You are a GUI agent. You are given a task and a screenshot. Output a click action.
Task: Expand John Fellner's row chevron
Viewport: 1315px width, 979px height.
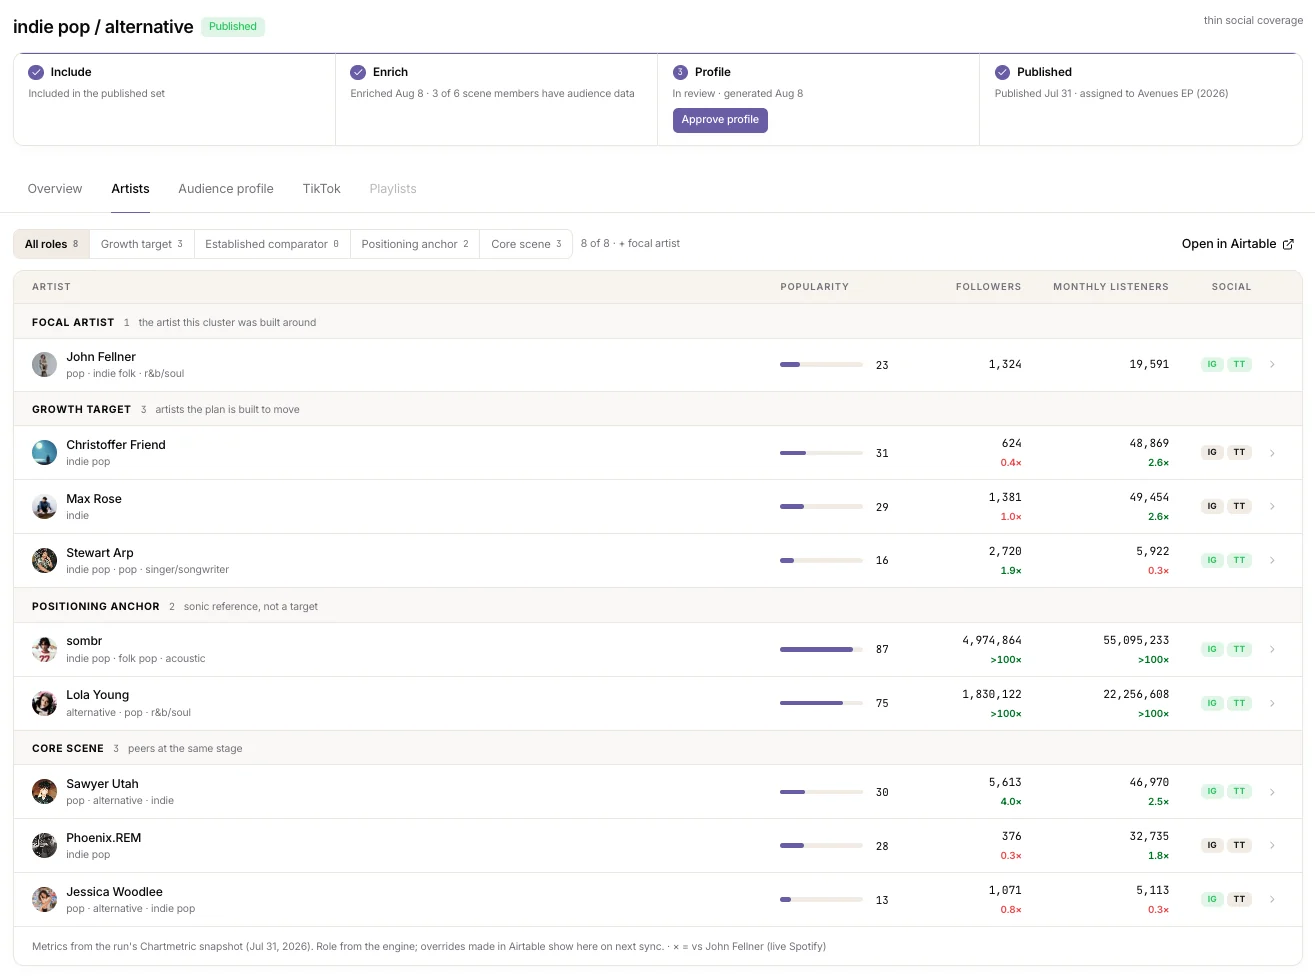point(1272,365)
